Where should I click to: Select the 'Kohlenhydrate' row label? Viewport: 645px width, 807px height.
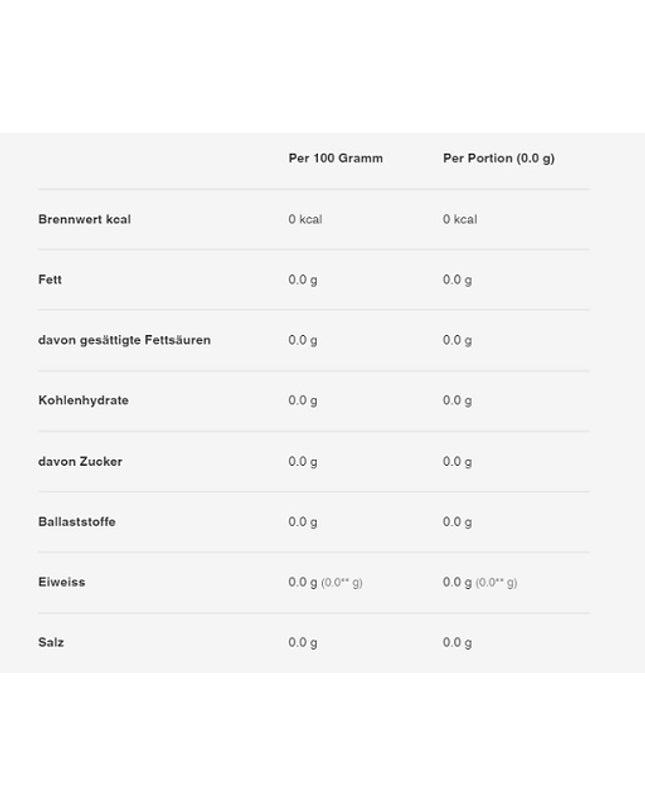[83, 401]
